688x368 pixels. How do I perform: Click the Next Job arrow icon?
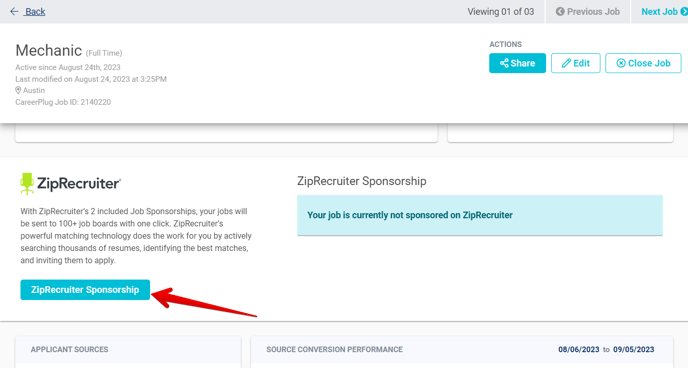point(684,11)
